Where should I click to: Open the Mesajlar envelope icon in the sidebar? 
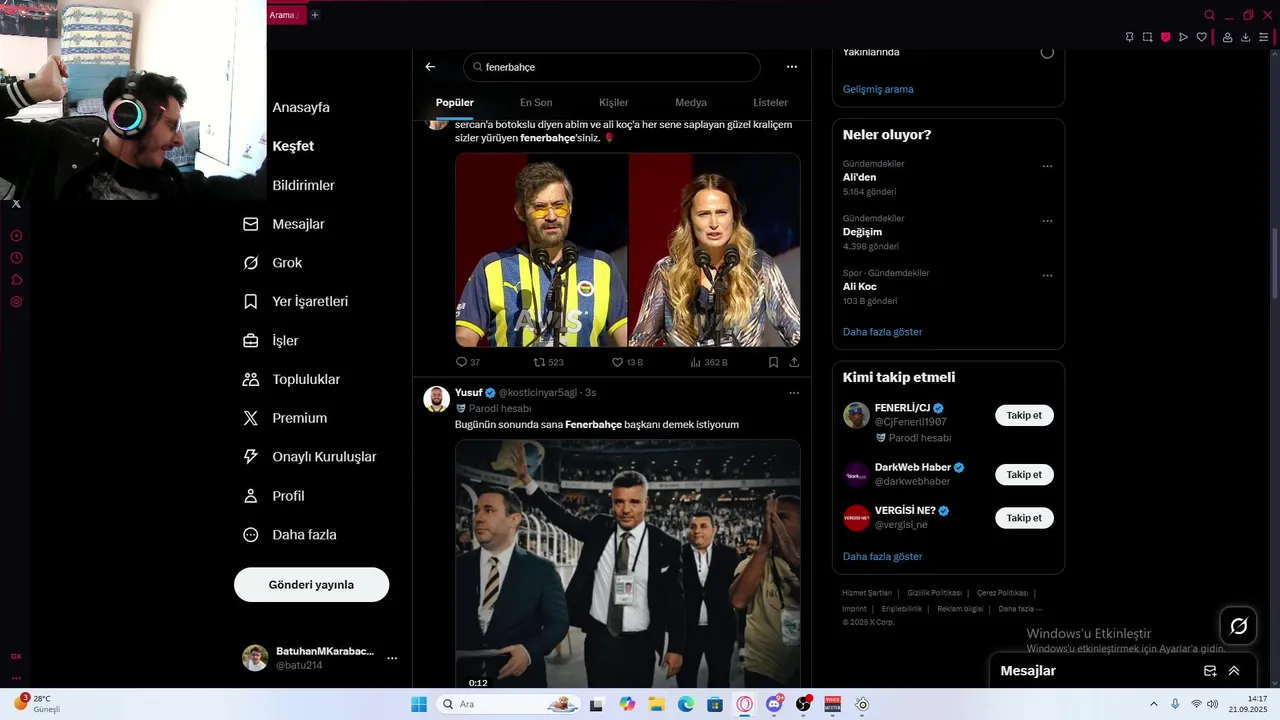[251, 224]
